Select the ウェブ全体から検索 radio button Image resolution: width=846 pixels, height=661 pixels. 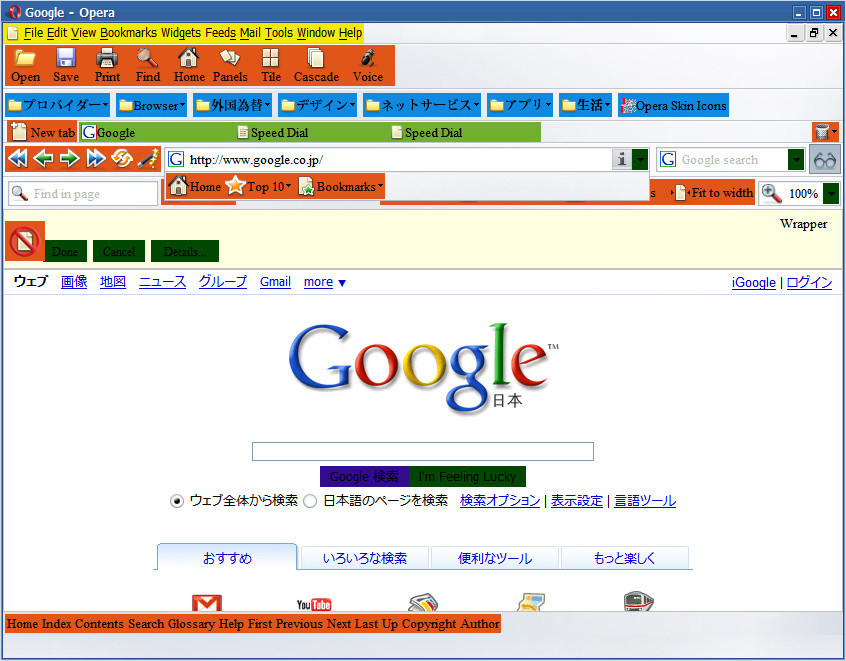point(176,501)
